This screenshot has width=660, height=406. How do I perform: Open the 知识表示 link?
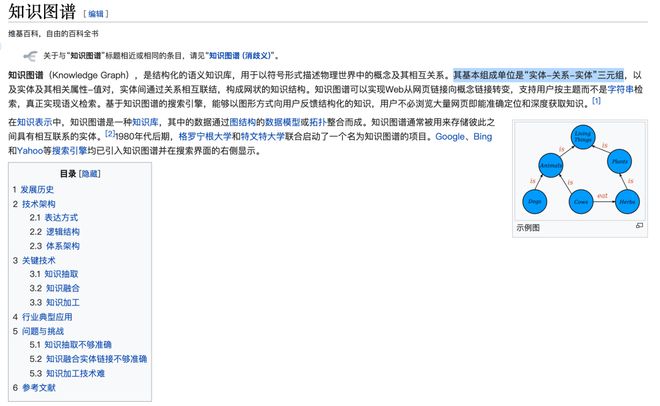coord(35,122)
